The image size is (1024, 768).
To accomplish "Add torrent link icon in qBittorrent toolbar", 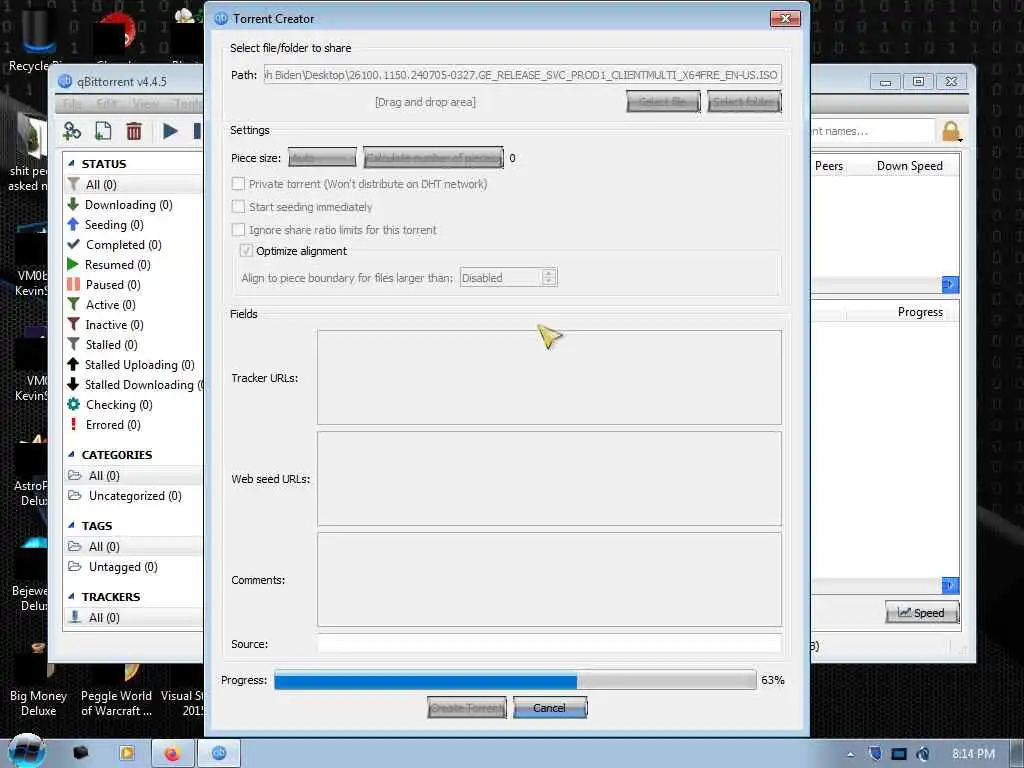I will 72,131.
